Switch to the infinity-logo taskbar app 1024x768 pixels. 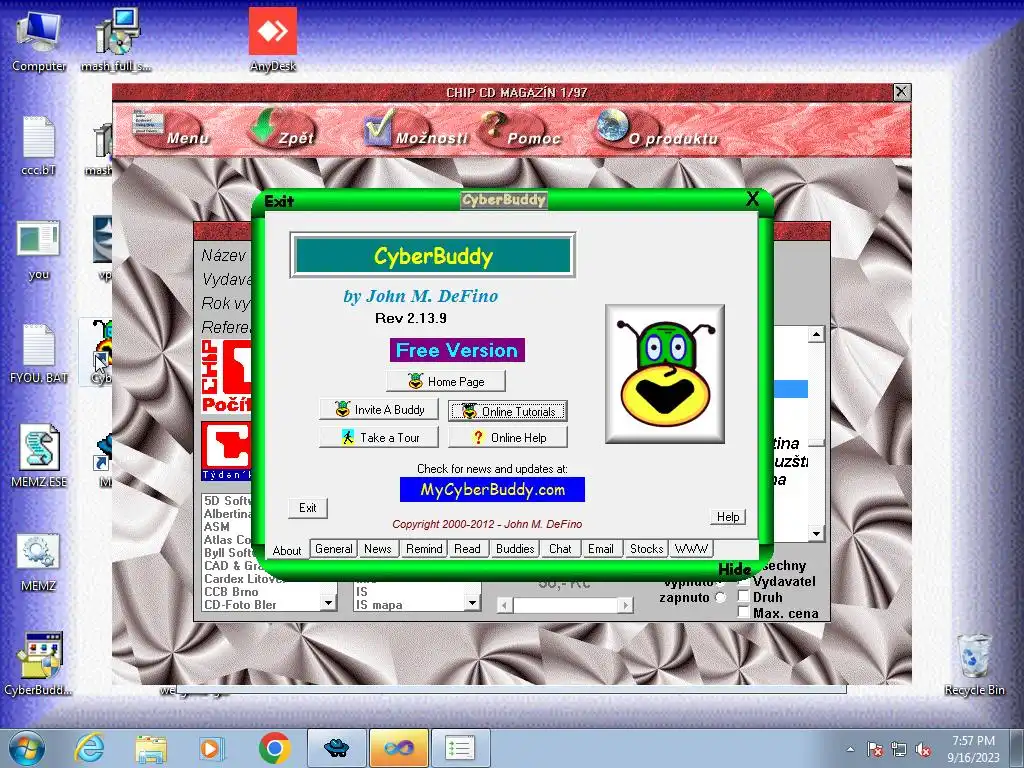pos(398,748)
